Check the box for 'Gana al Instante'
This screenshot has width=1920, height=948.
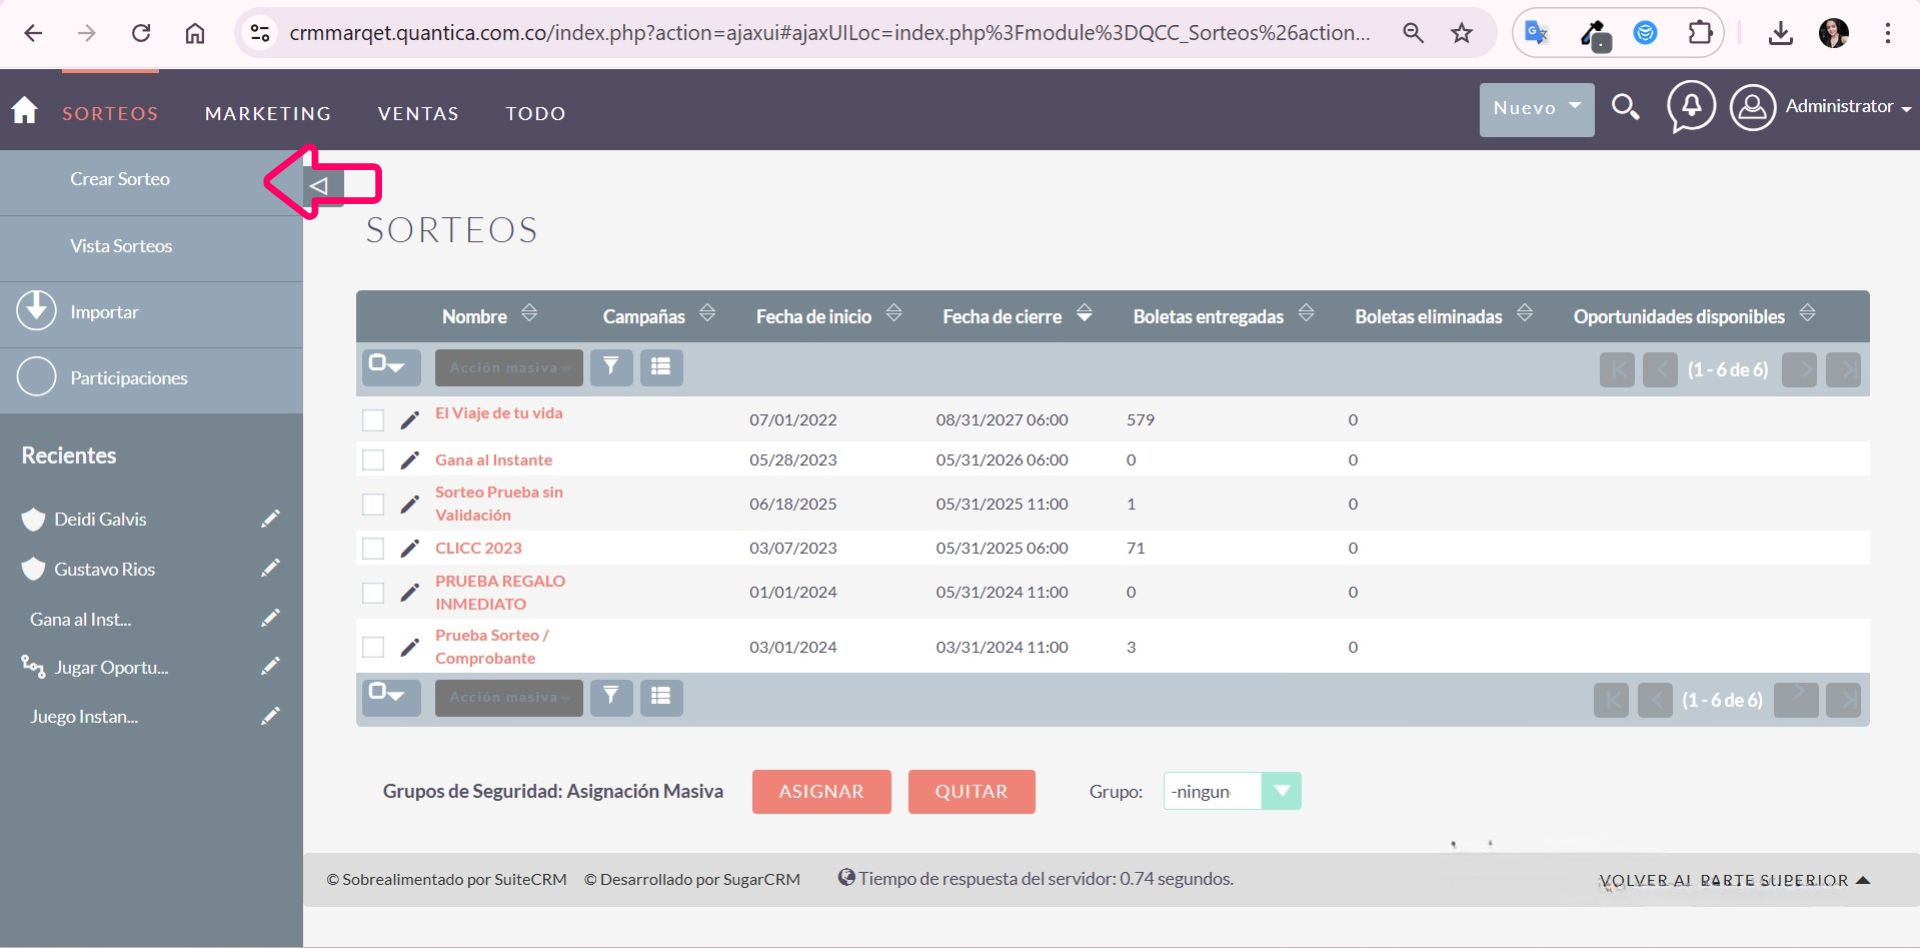click(x=373, y=460)
